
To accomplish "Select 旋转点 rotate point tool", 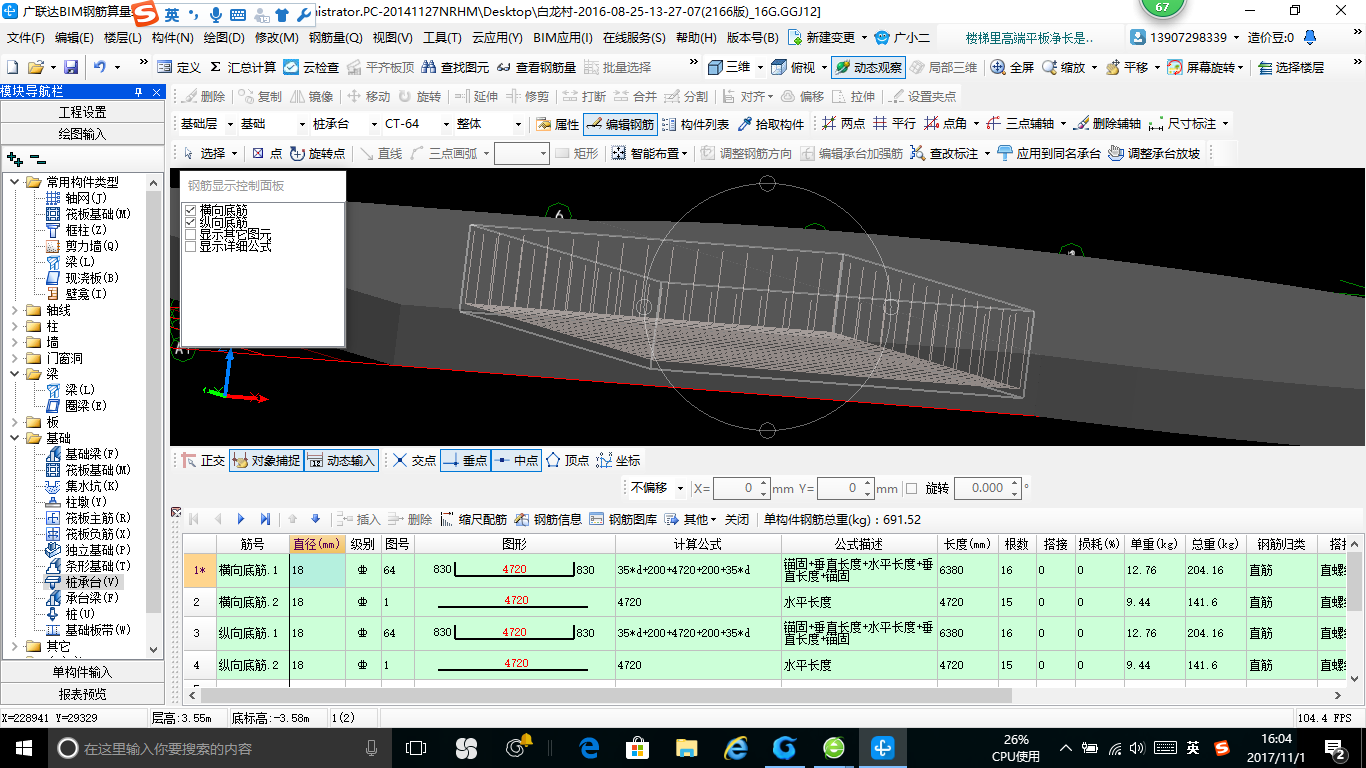I will tap(317, 153).
